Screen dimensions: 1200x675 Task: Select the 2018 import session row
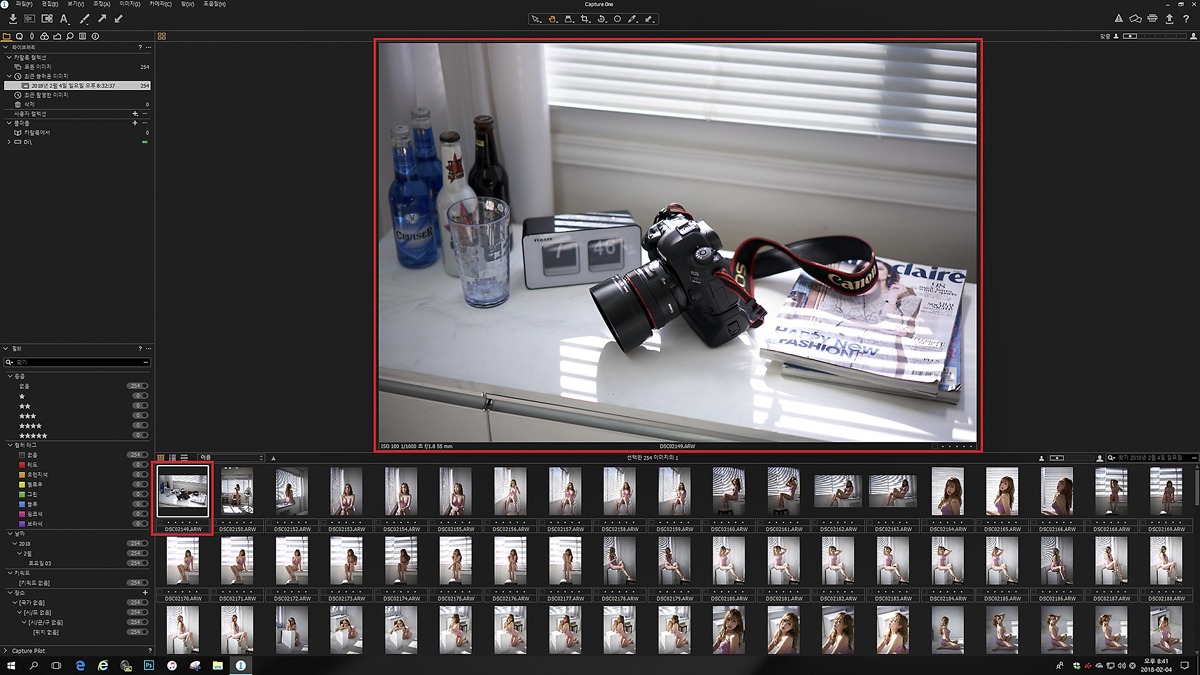pos(78,85)
